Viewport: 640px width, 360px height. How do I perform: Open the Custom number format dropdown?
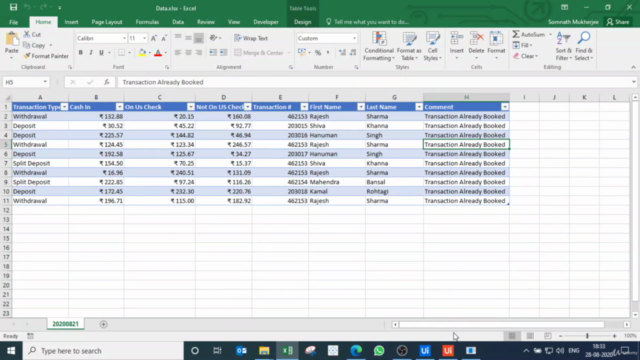point(354,38)
